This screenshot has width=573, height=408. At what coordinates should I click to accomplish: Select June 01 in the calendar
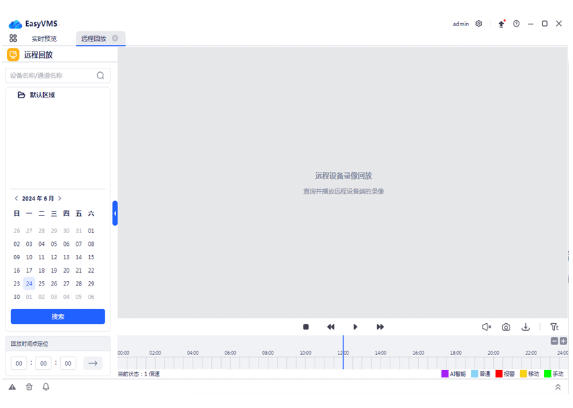[x=91, y=231]
